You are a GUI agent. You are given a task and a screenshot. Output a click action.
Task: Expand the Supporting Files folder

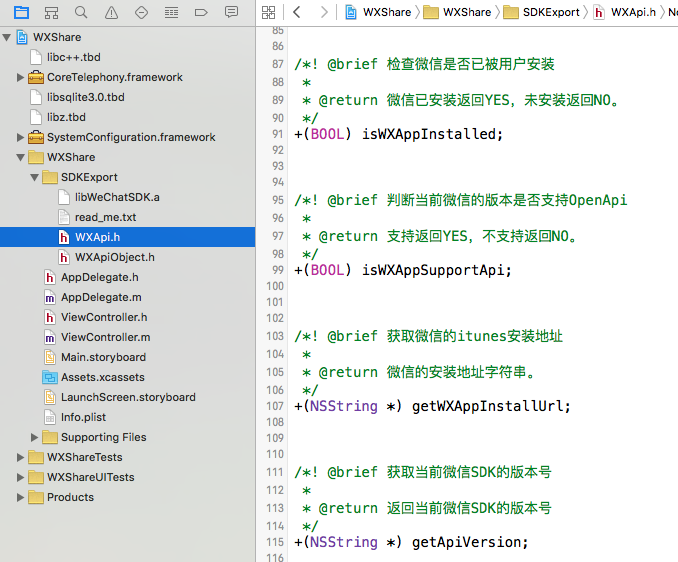pos(35,437)
